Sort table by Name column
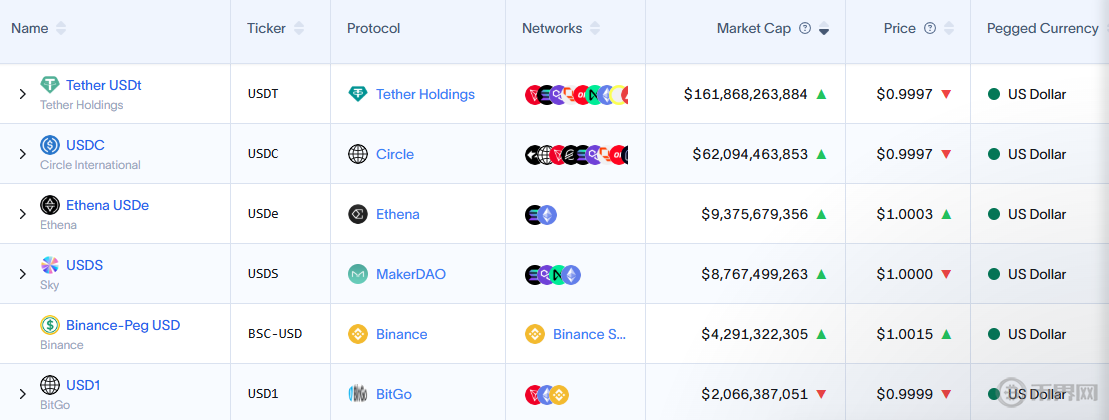 pos(61,29)
